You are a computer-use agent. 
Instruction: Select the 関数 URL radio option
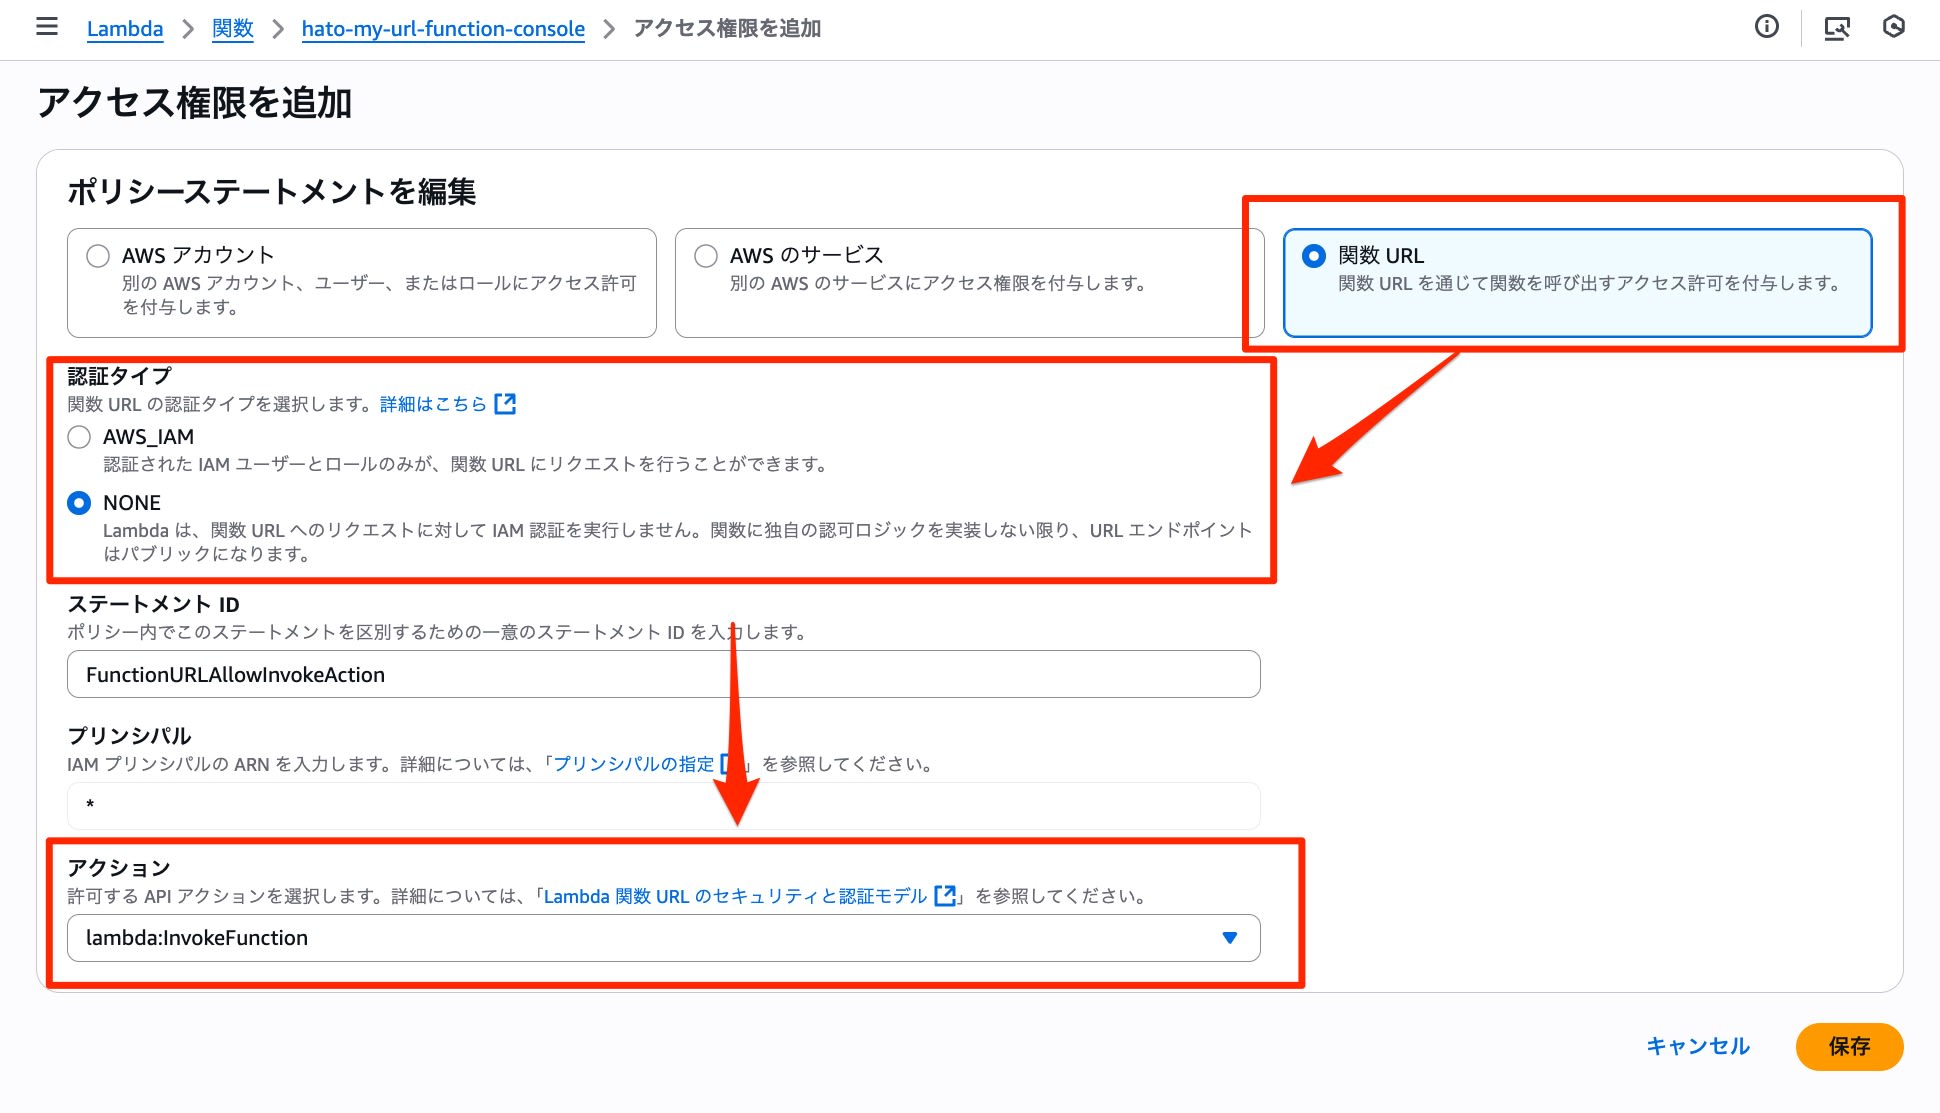1313,255
